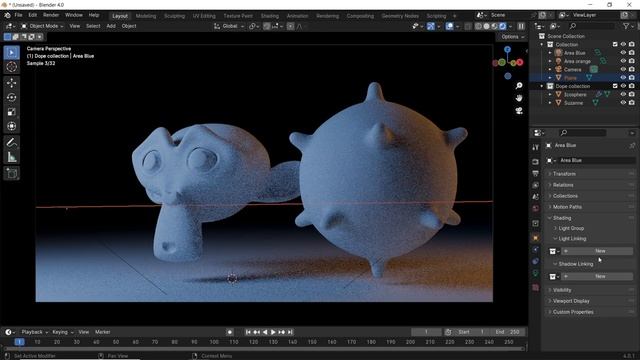Open the timeline Playback popover
The width and height of the screenshot is (640, 360).
pos(34,332)
